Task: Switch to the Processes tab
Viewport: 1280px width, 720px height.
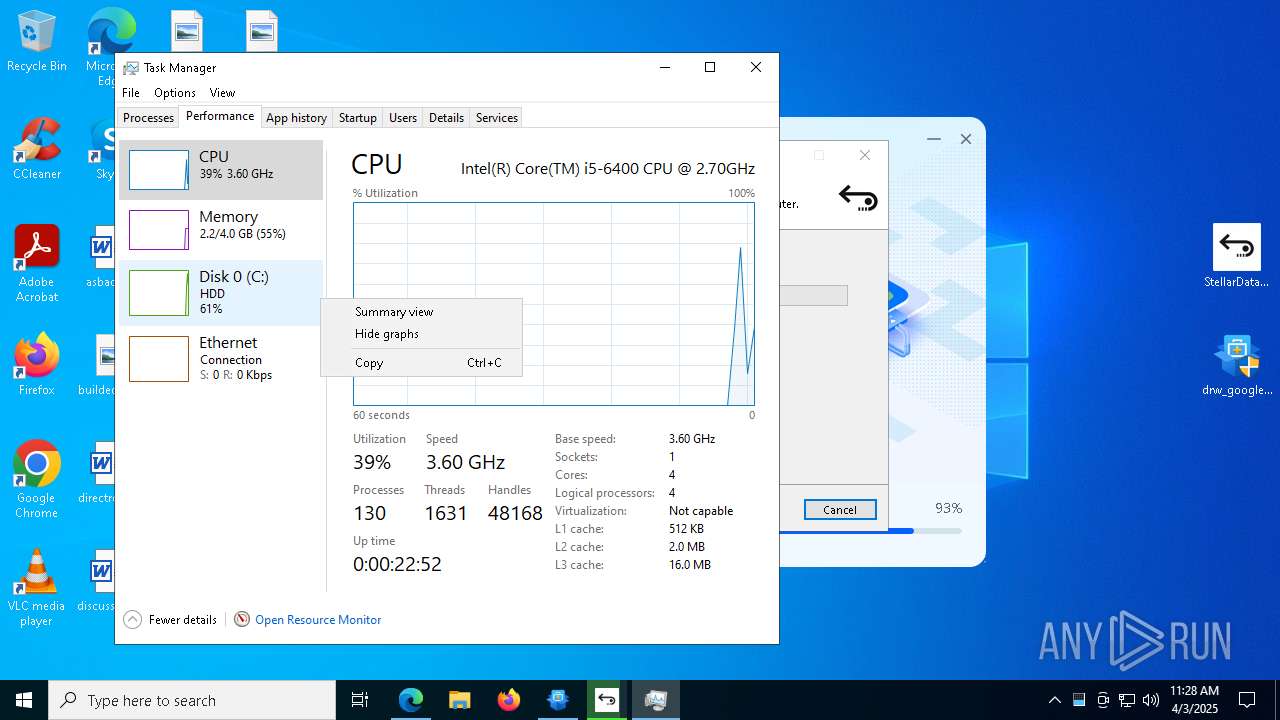Action: click(148, 118)
